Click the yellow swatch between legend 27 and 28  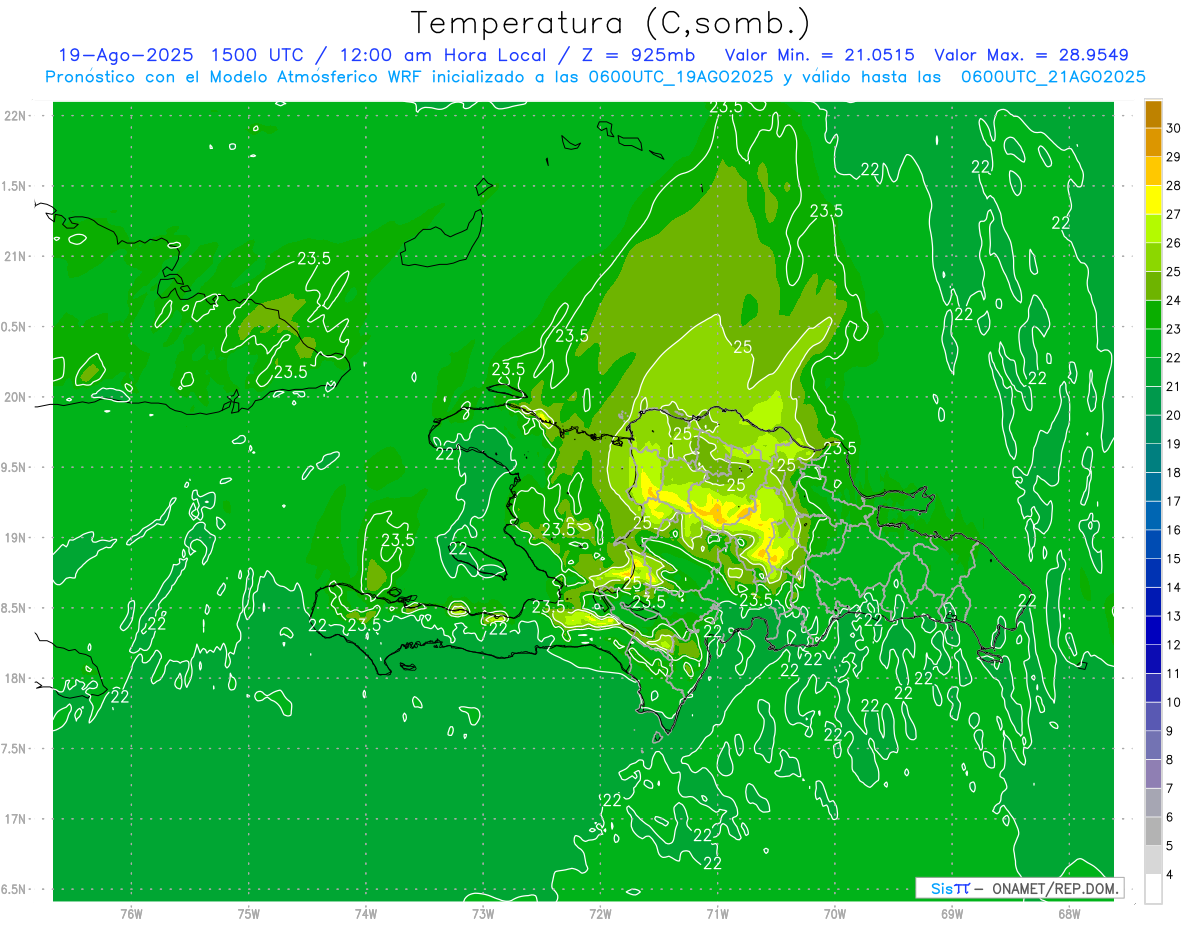(x=1153, y=200)
